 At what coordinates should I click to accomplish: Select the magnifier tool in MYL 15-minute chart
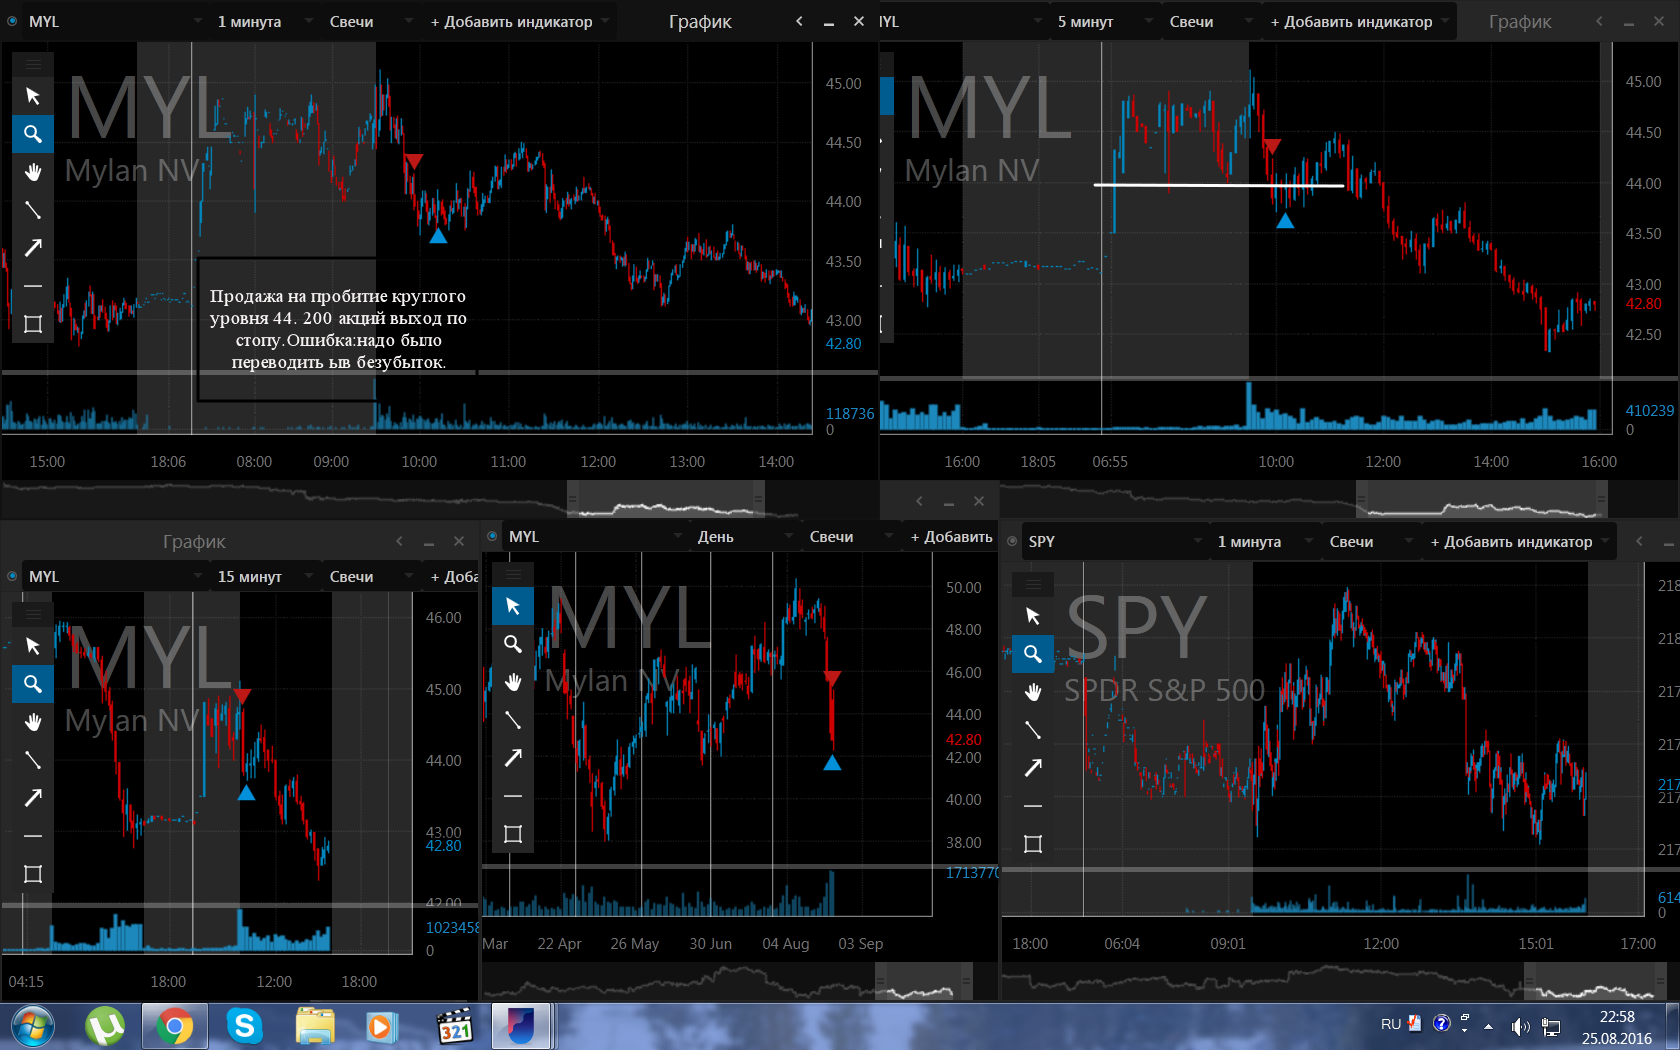coord(33,684)
